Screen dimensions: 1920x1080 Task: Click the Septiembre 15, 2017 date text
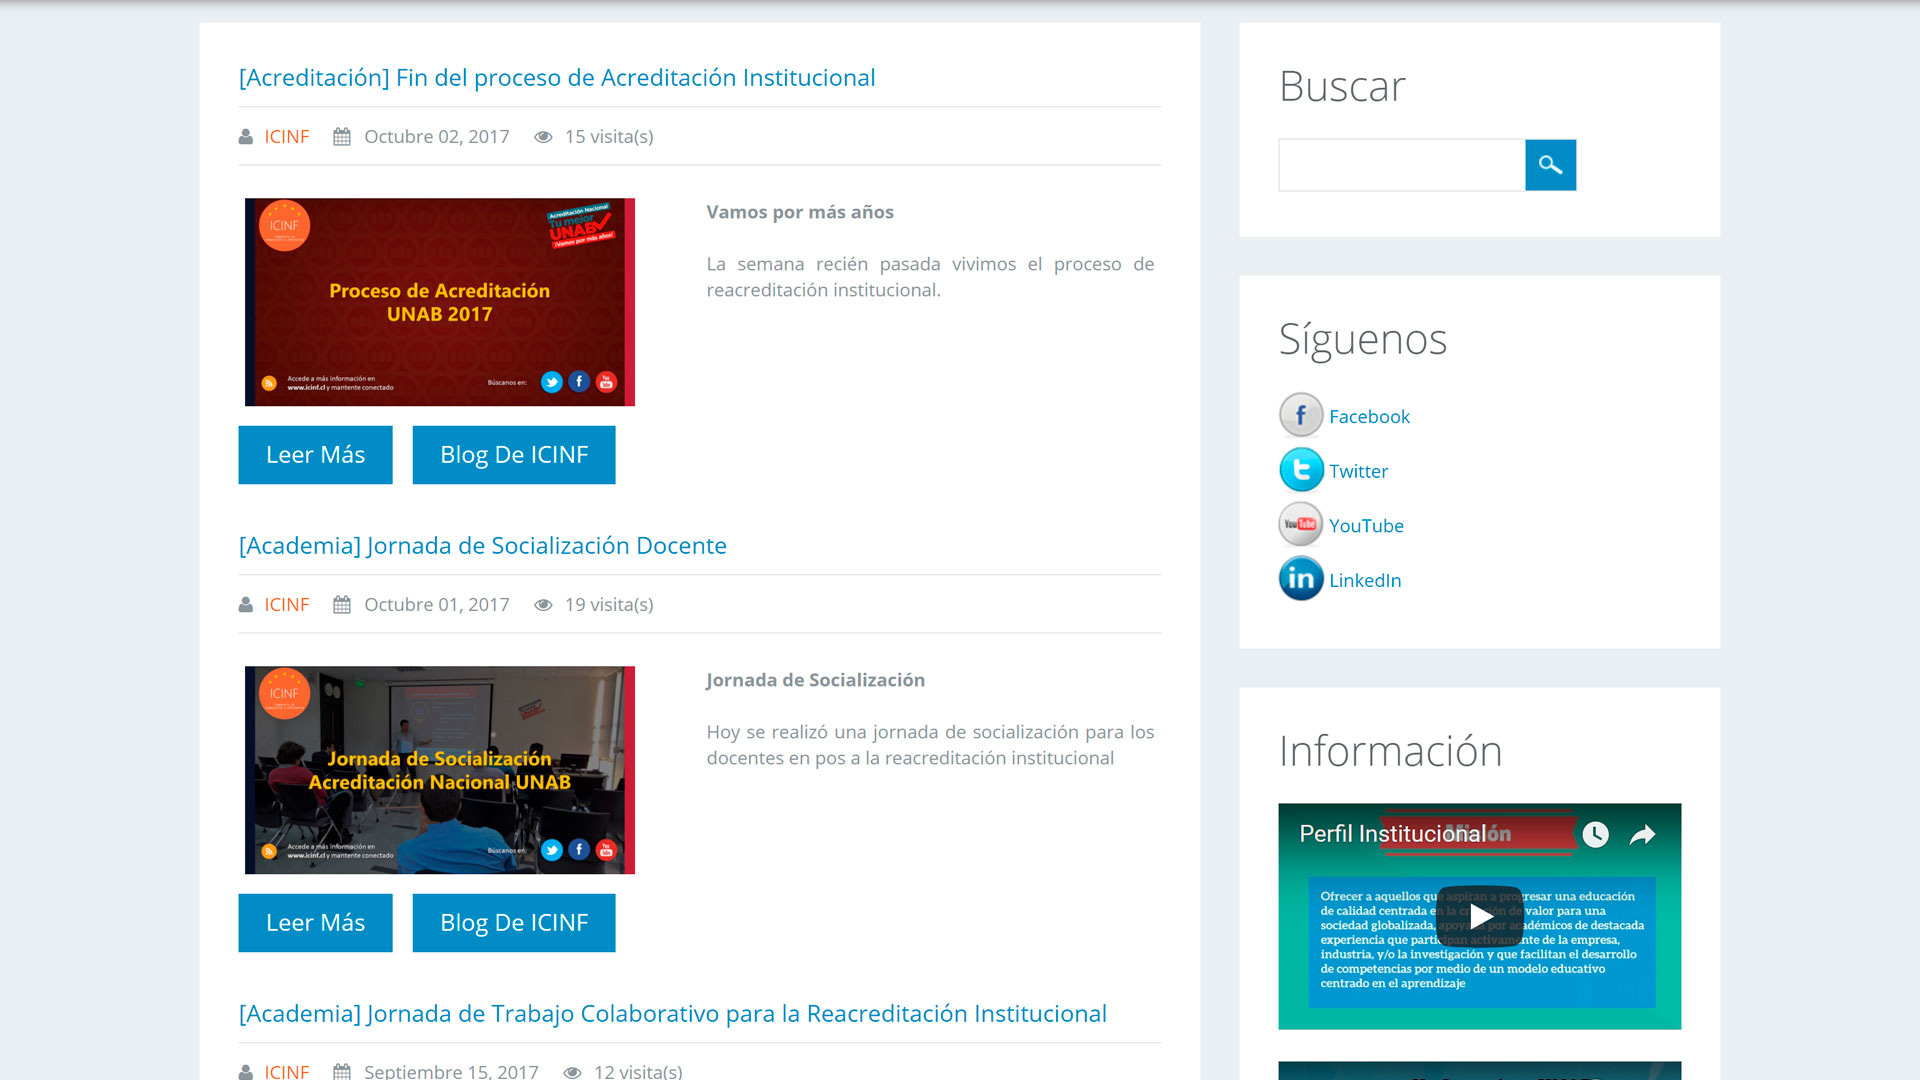(451, 1071)
